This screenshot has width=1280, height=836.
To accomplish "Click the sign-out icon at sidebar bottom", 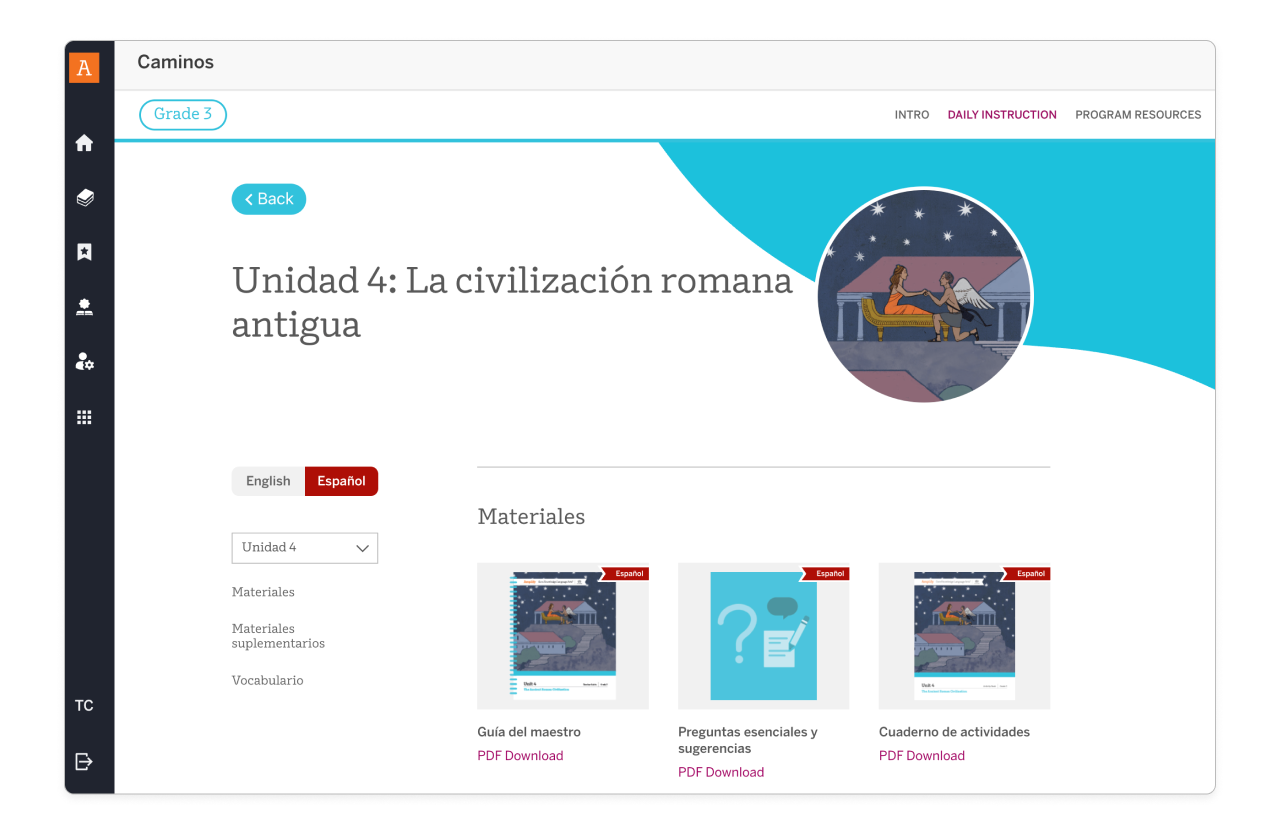I will click(84, 761).
